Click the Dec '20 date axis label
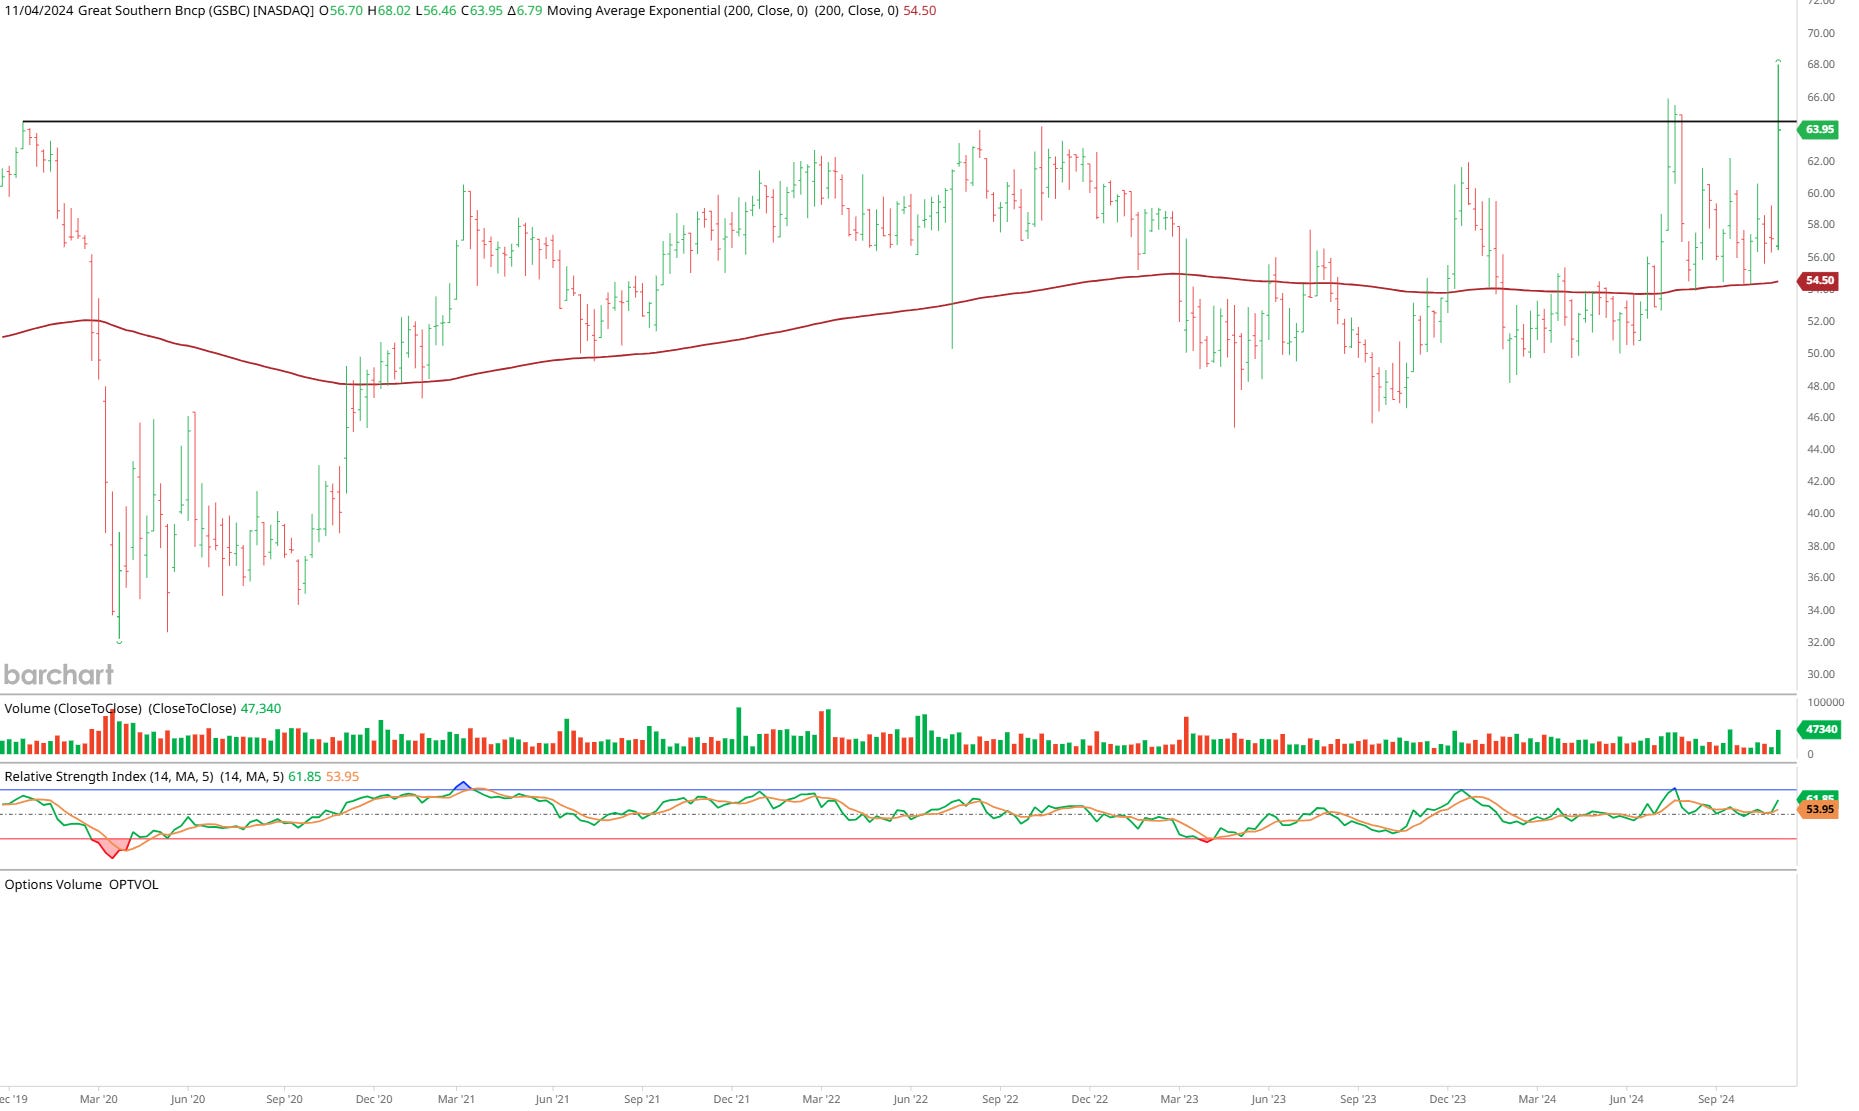The width and height of the screenshot is (1859, 1111). [x=374, y=1099]
